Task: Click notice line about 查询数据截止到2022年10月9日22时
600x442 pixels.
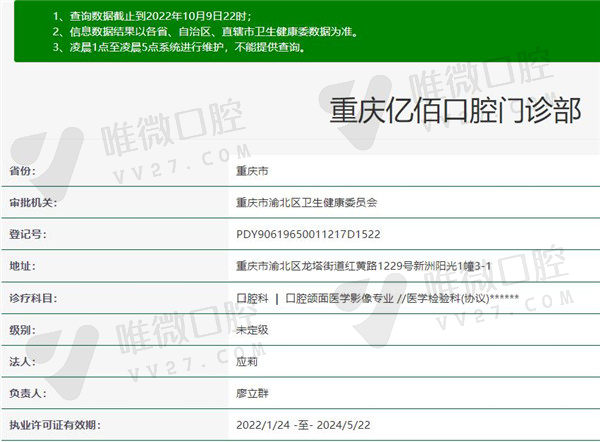Action: click(153, 16)
